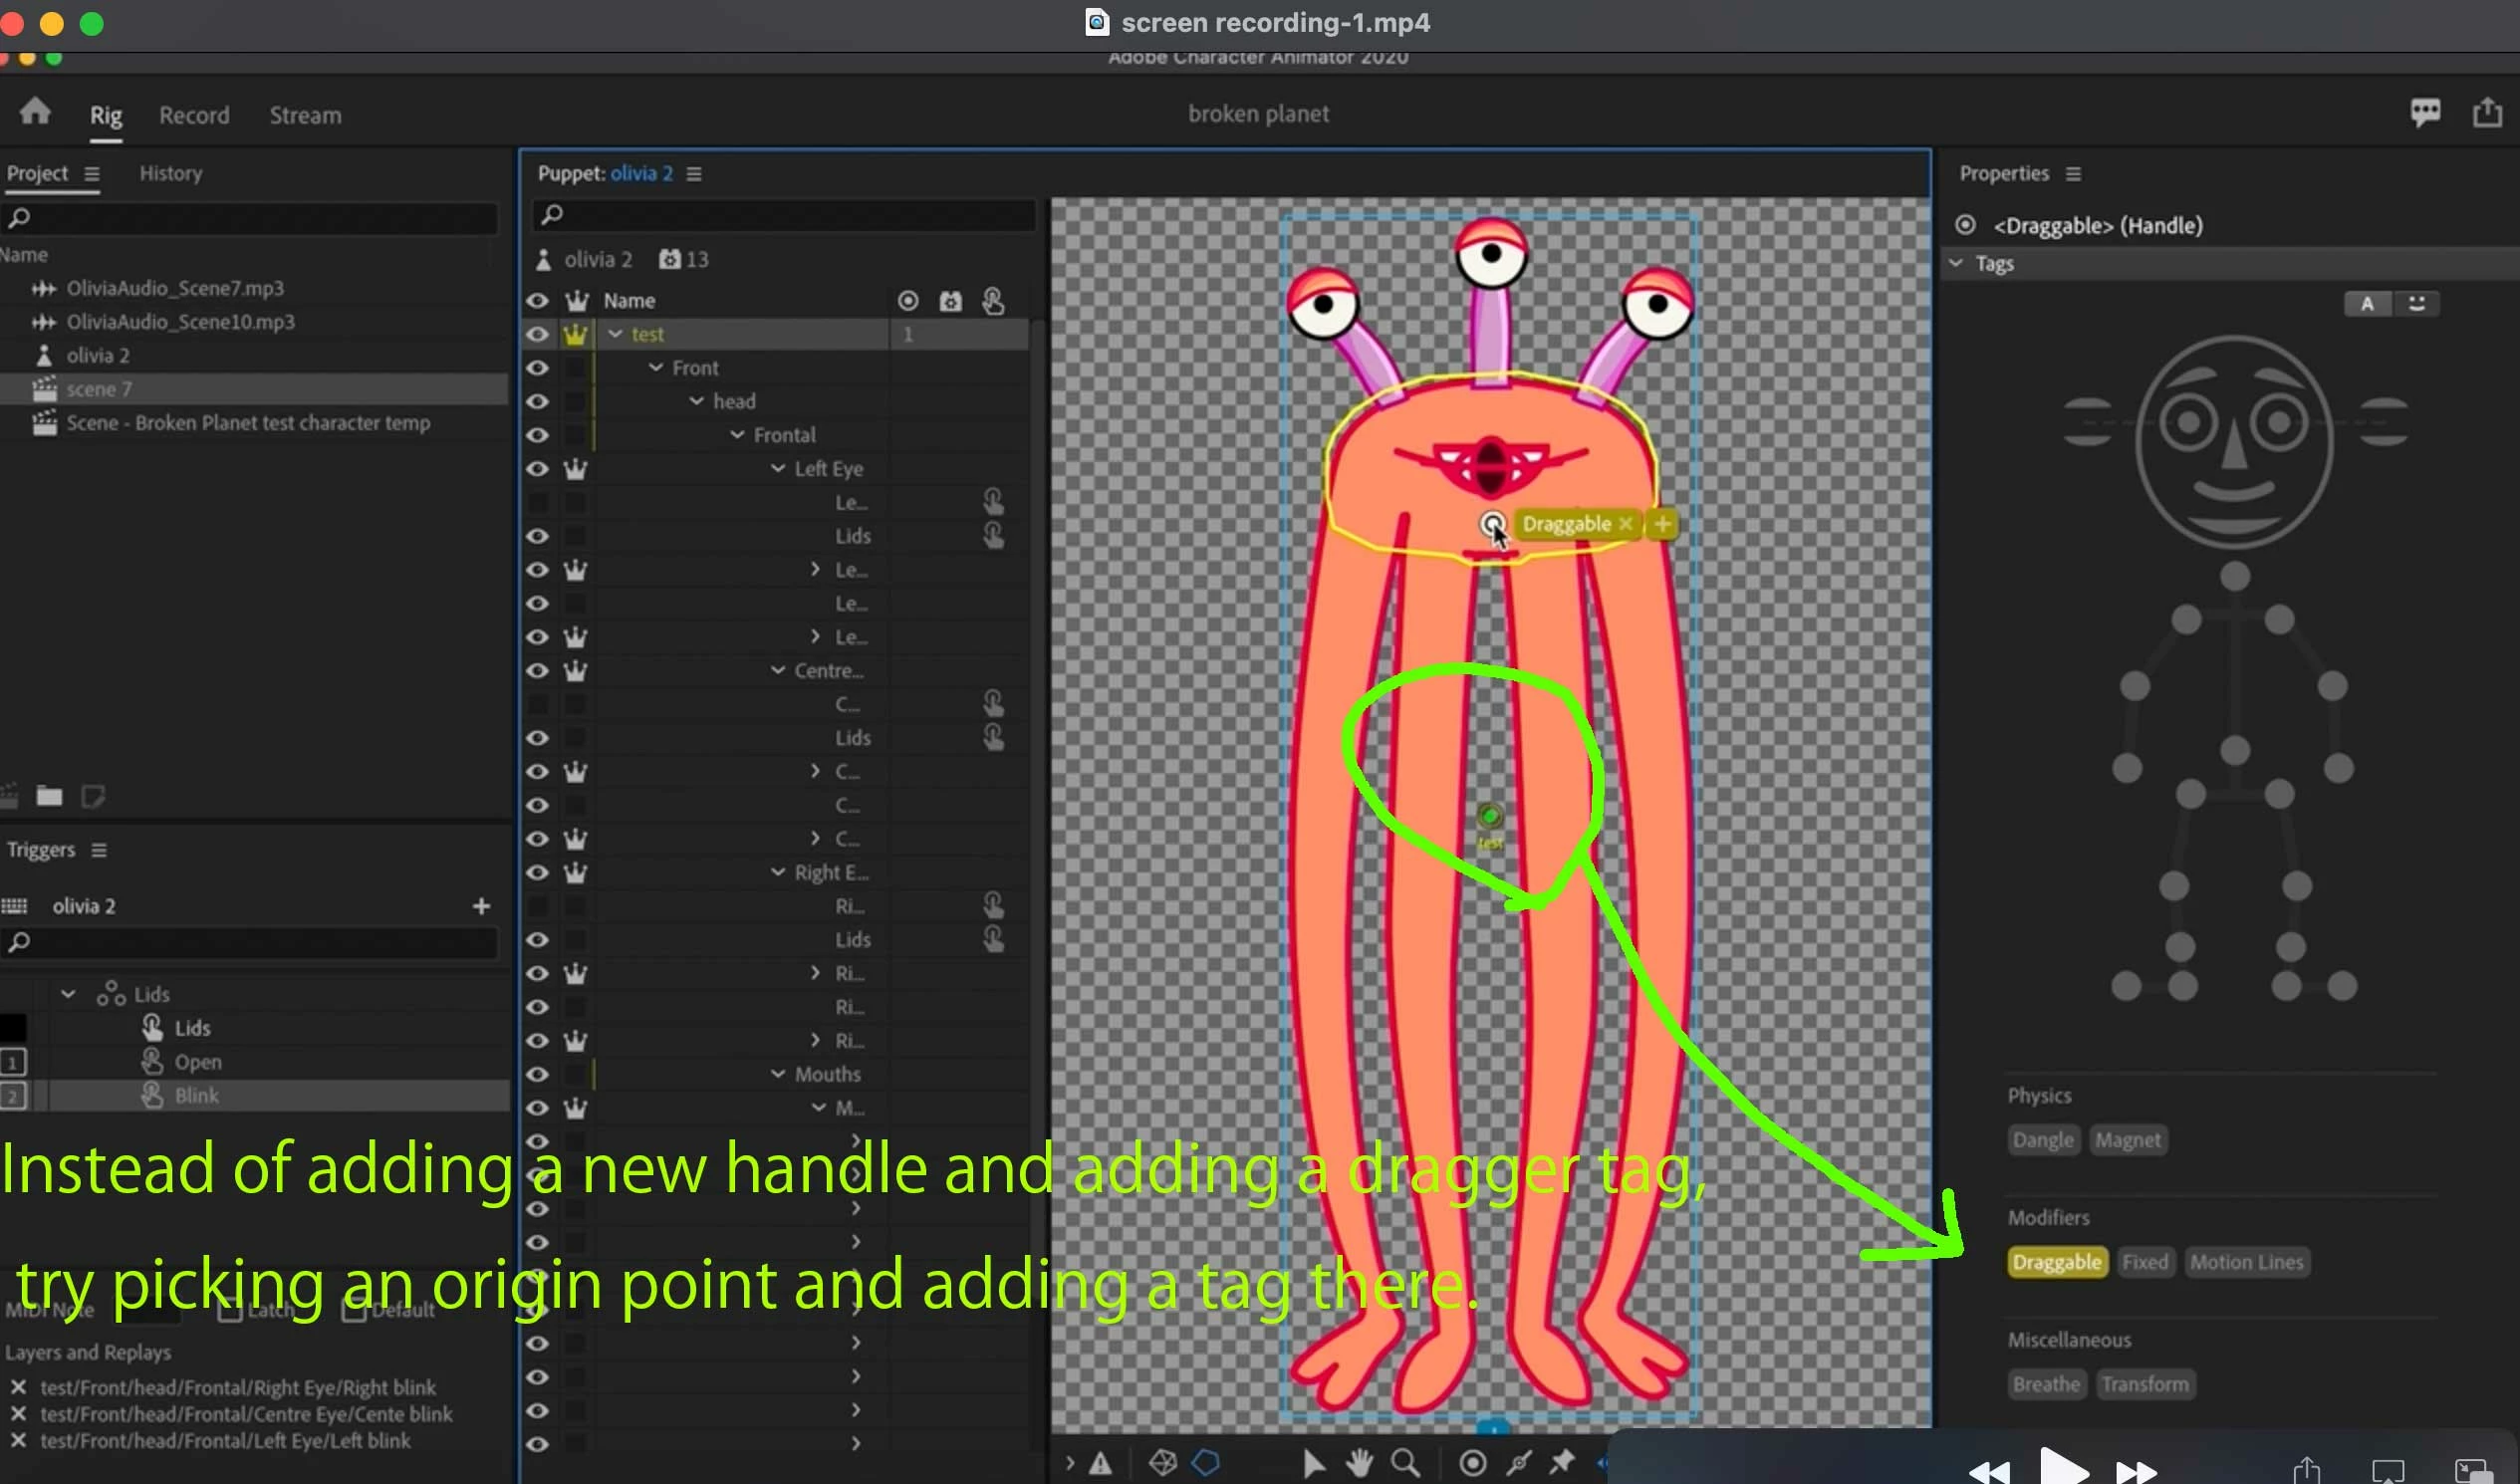The image size is (2520, 1484).
Task: Collapse the Lids trigger group
Action: point(68,994)
